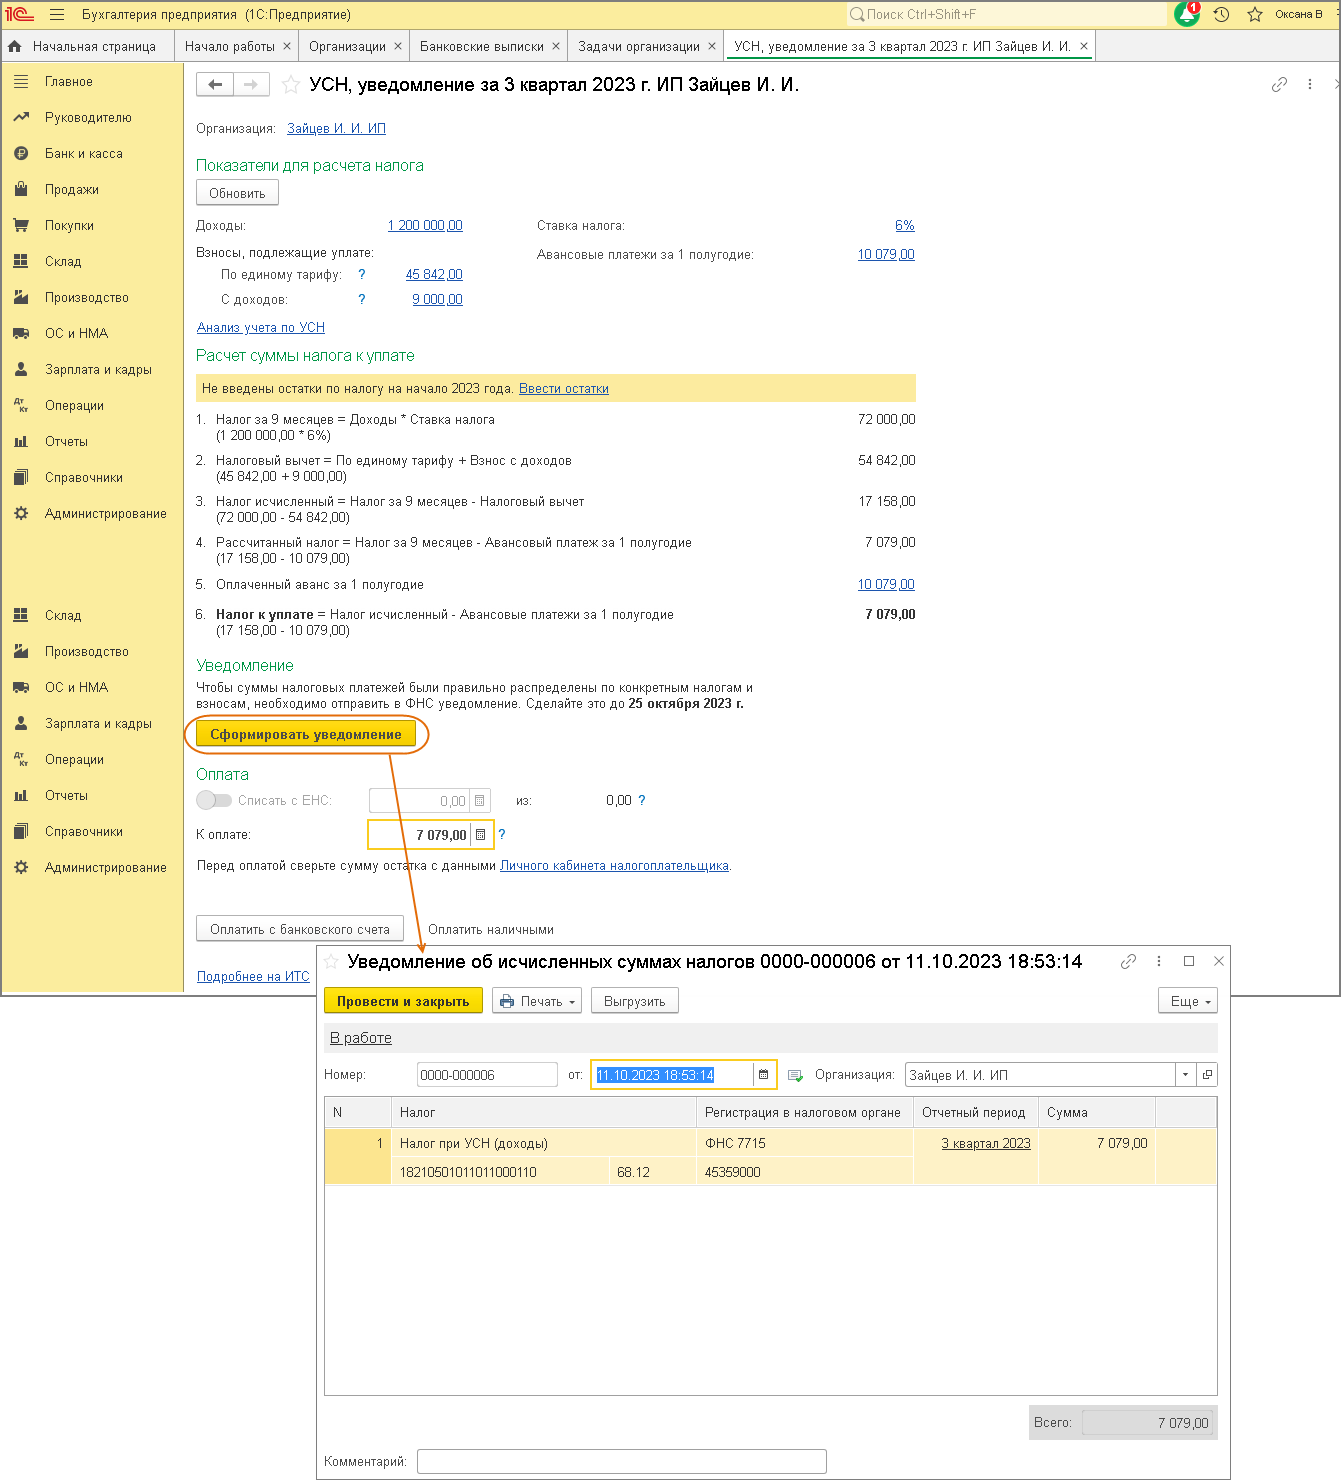Open the history clock icon

coord(1221,14)
